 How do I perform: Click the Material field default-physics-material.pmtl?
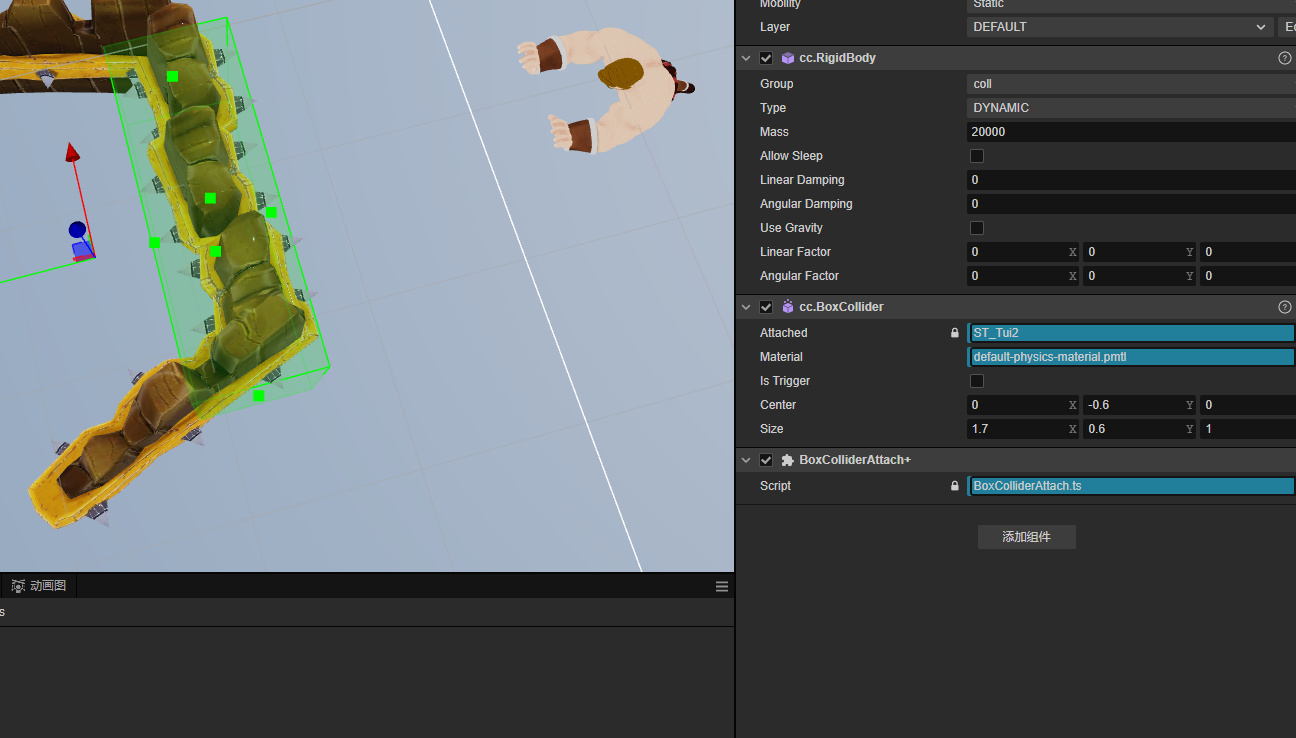click(1132, 357)
